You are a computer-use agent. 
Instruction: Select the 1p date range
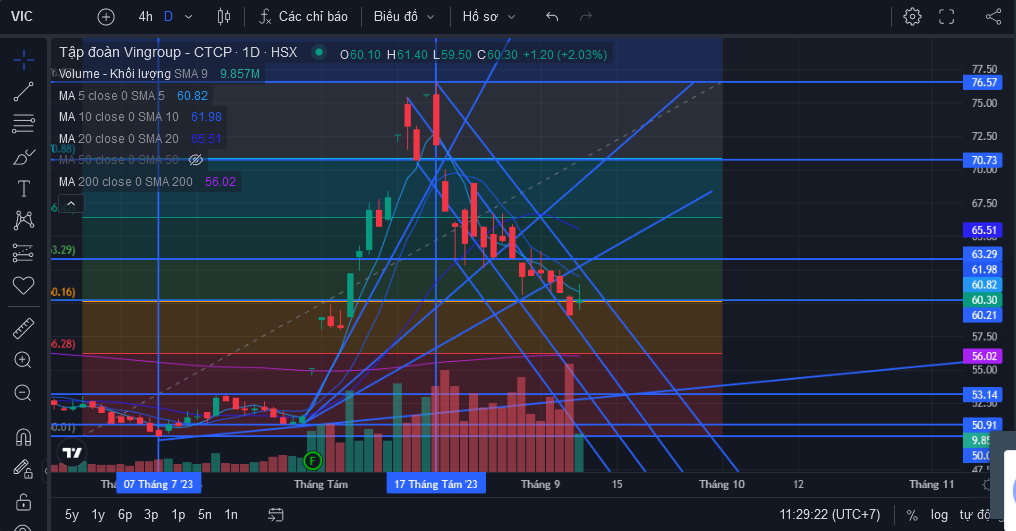[178, 515]
